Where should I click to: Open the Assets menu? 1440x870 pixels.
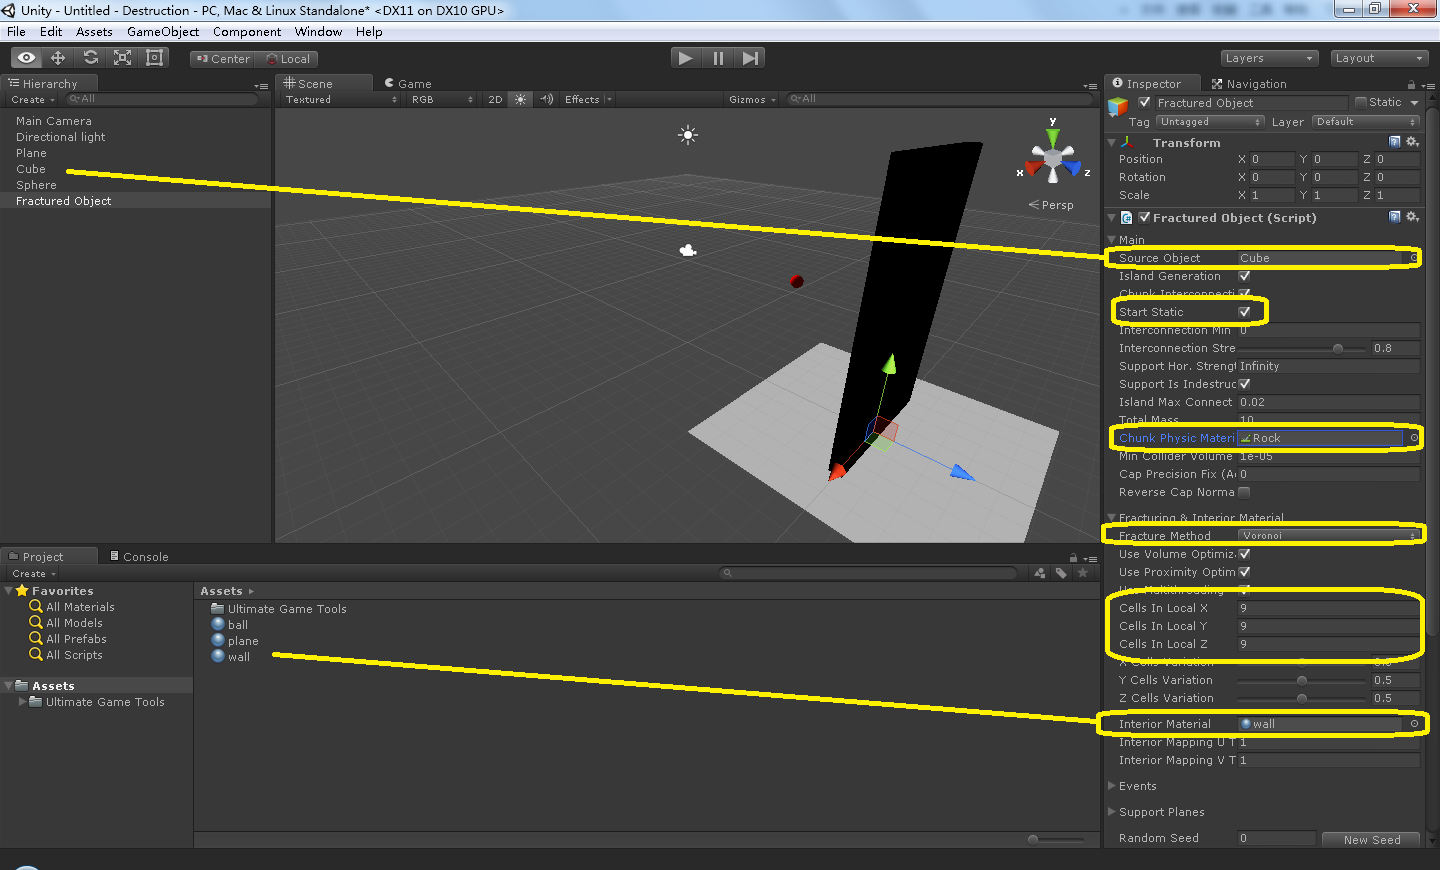94,32
